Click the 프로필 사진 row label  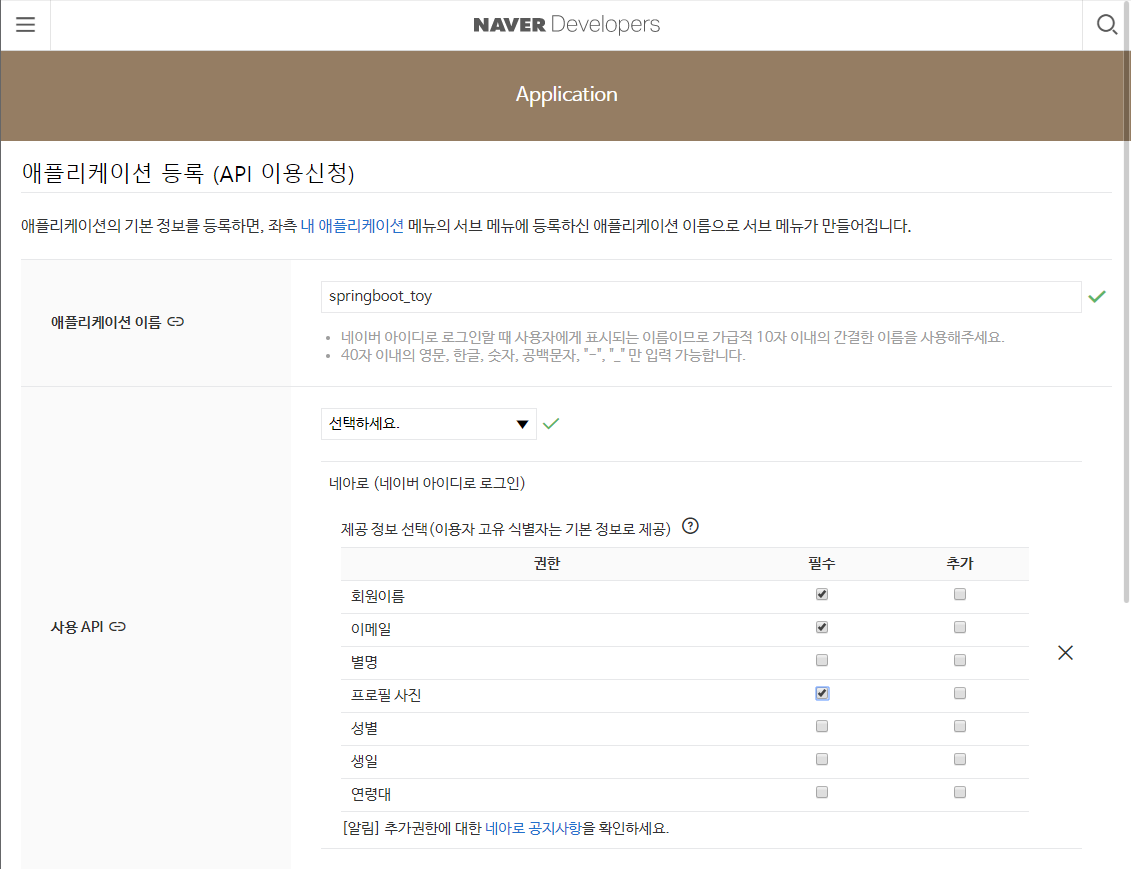pos(386,695)
